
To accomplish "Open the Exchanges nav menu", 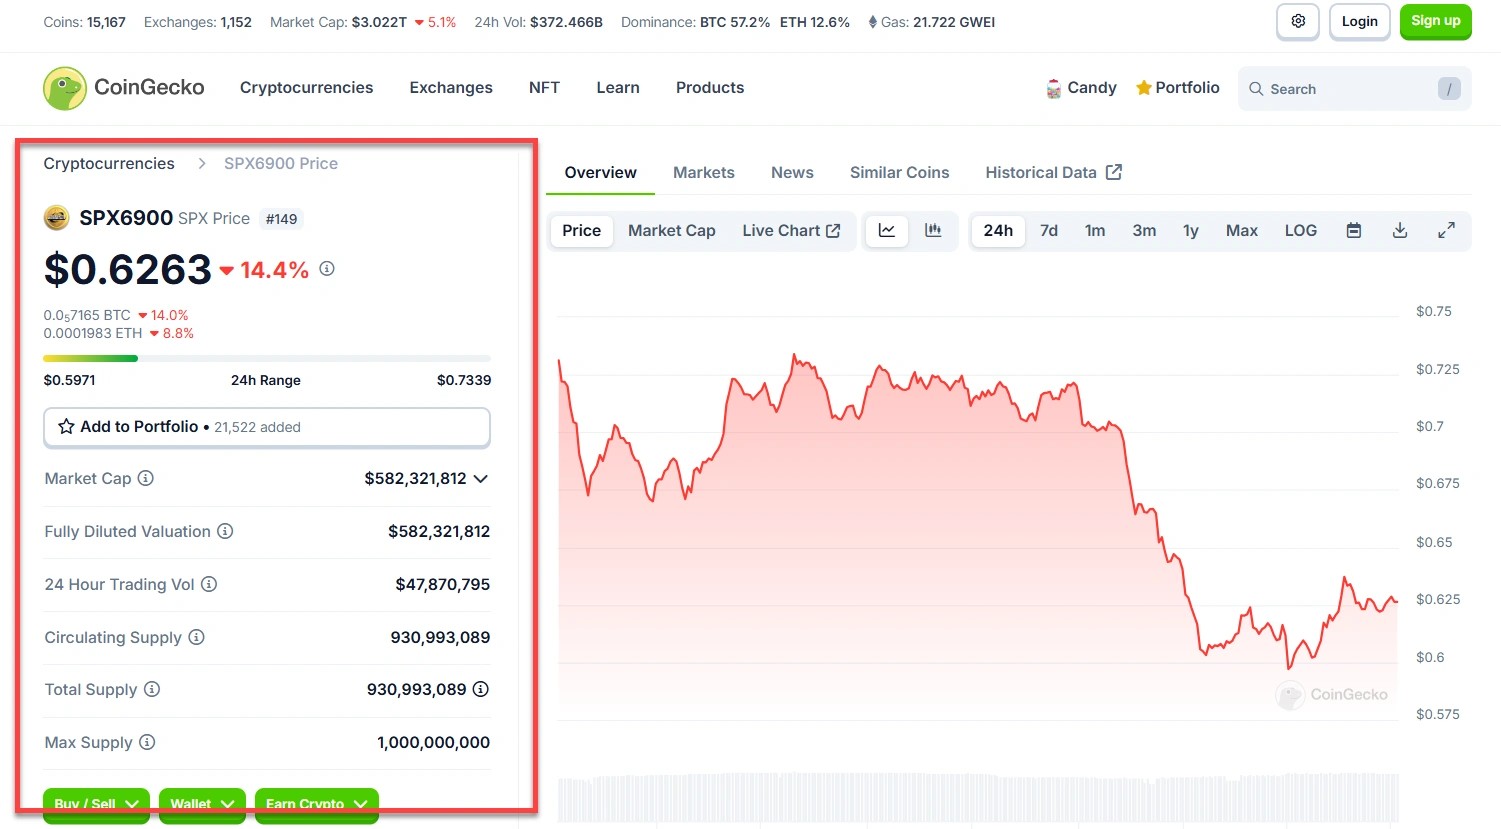I will click(451, 88).
